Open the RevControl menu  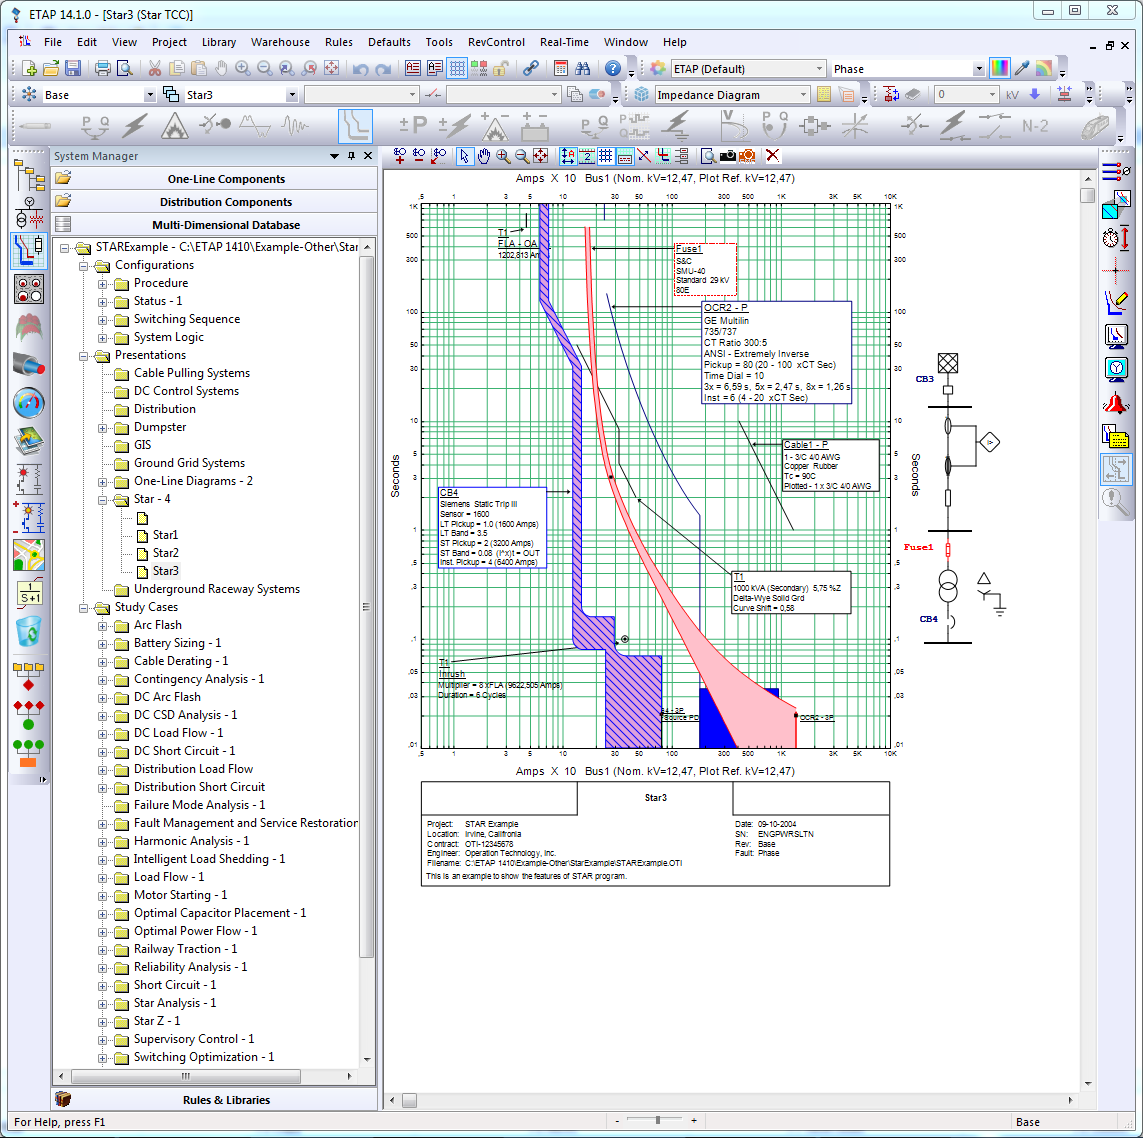[x=496, y=42]
